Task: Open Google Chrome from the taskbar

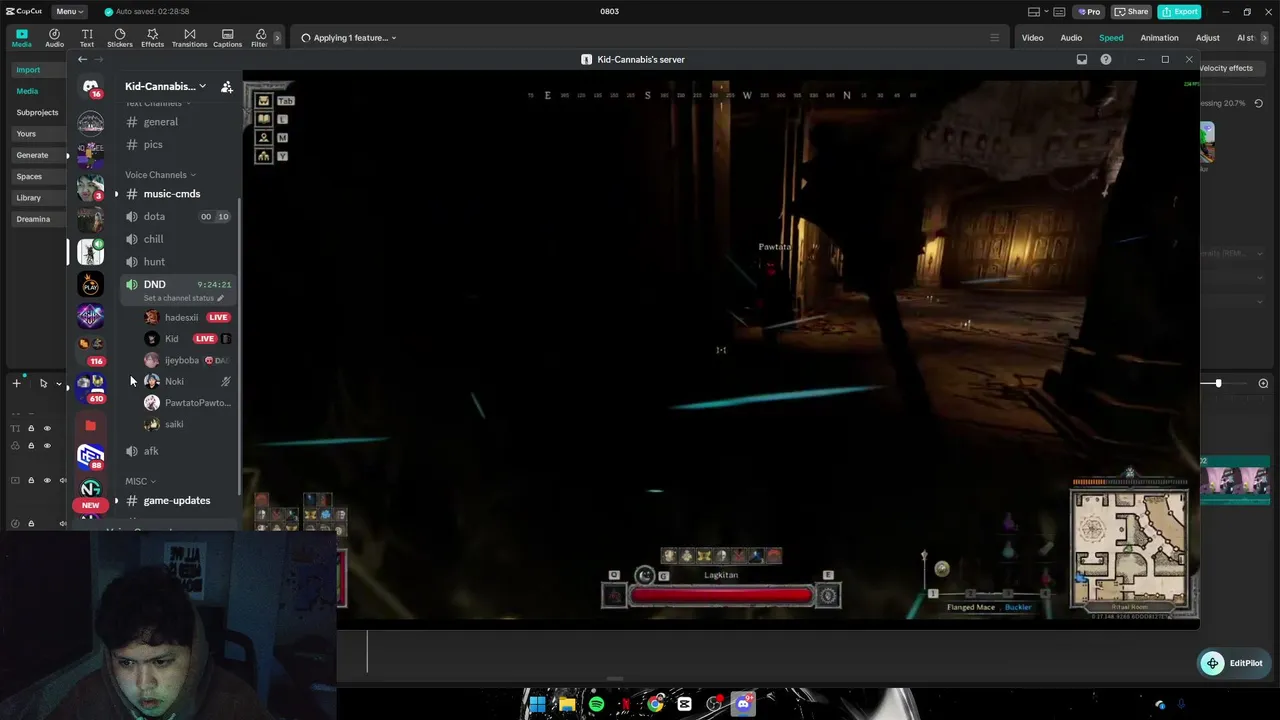Action: 655,704
